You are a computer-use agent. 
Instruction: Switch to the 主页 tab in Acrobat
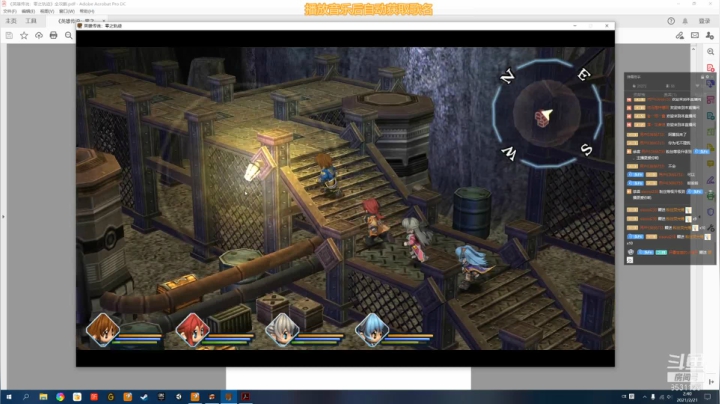[11, 21]
